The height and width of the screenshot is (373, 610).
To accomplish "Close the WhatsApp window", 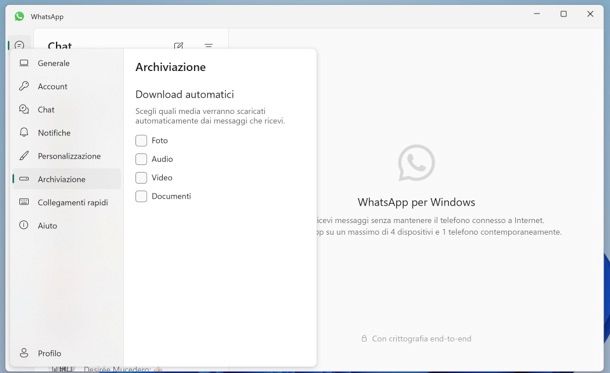I will [x=590, y=14].
